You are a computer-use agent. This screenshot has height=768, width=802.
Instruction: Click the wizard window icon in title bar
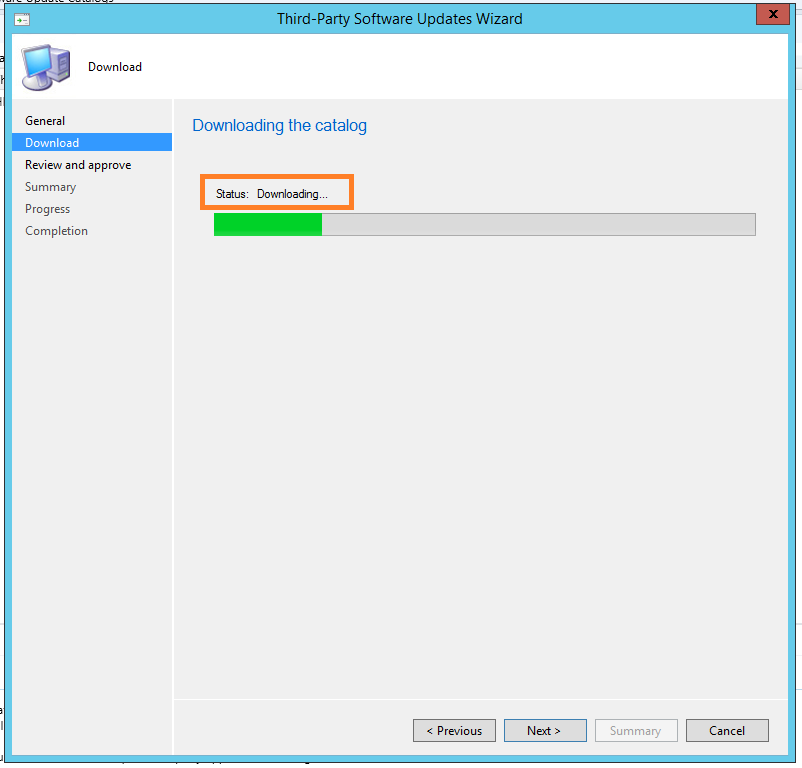(x=22, y=20)
